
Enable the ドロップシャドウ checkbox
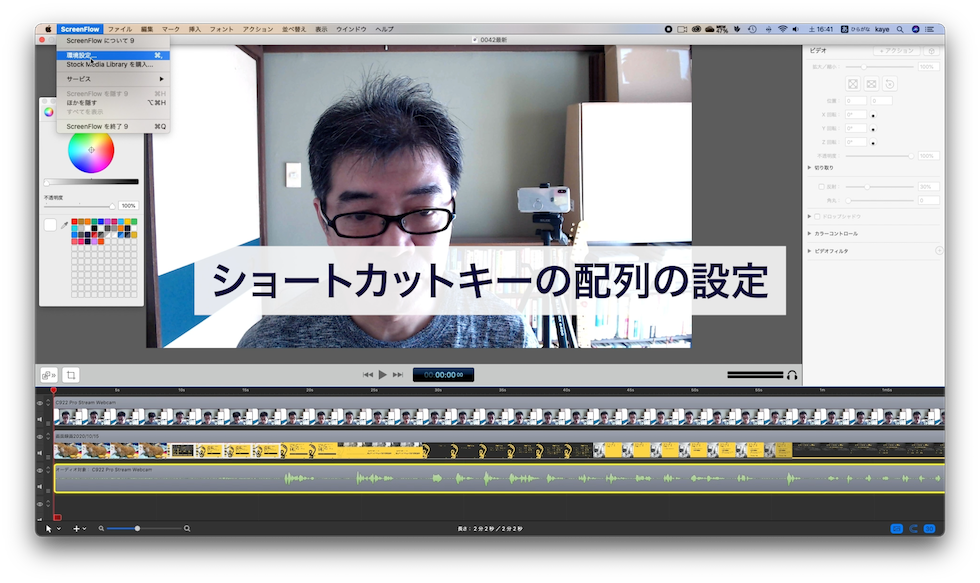click(818, 216)
